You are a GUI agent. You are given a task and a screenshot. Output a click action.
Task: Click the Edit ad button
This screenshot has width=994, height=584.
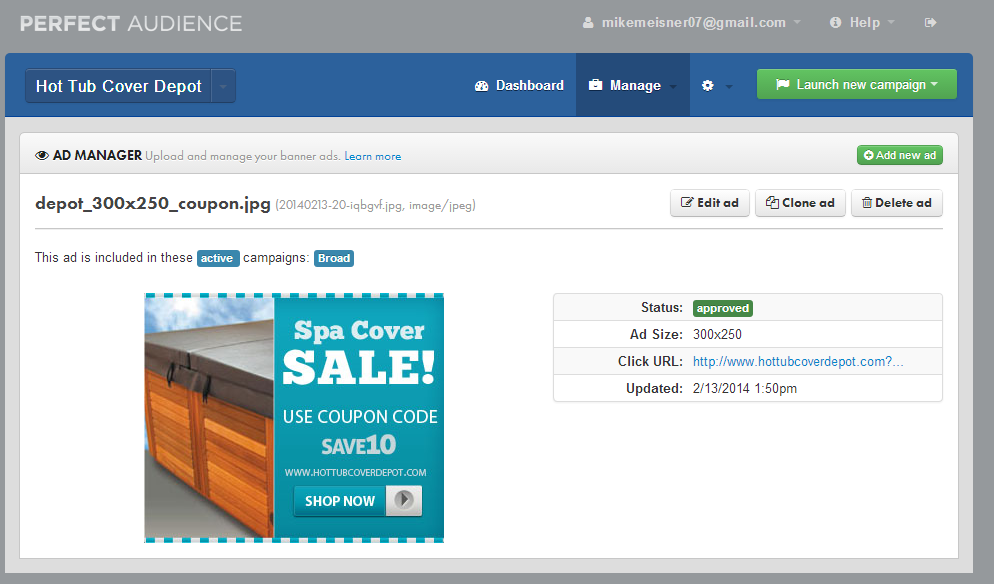click(709, 203)
